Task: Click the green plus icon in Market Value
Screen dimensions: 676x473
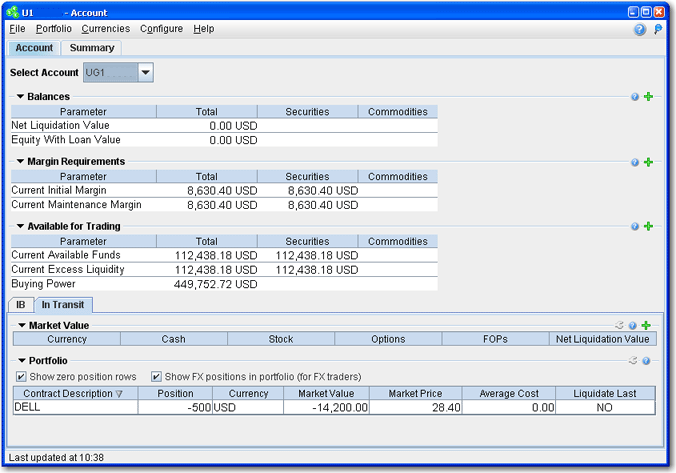Action: tap(646, 325)
